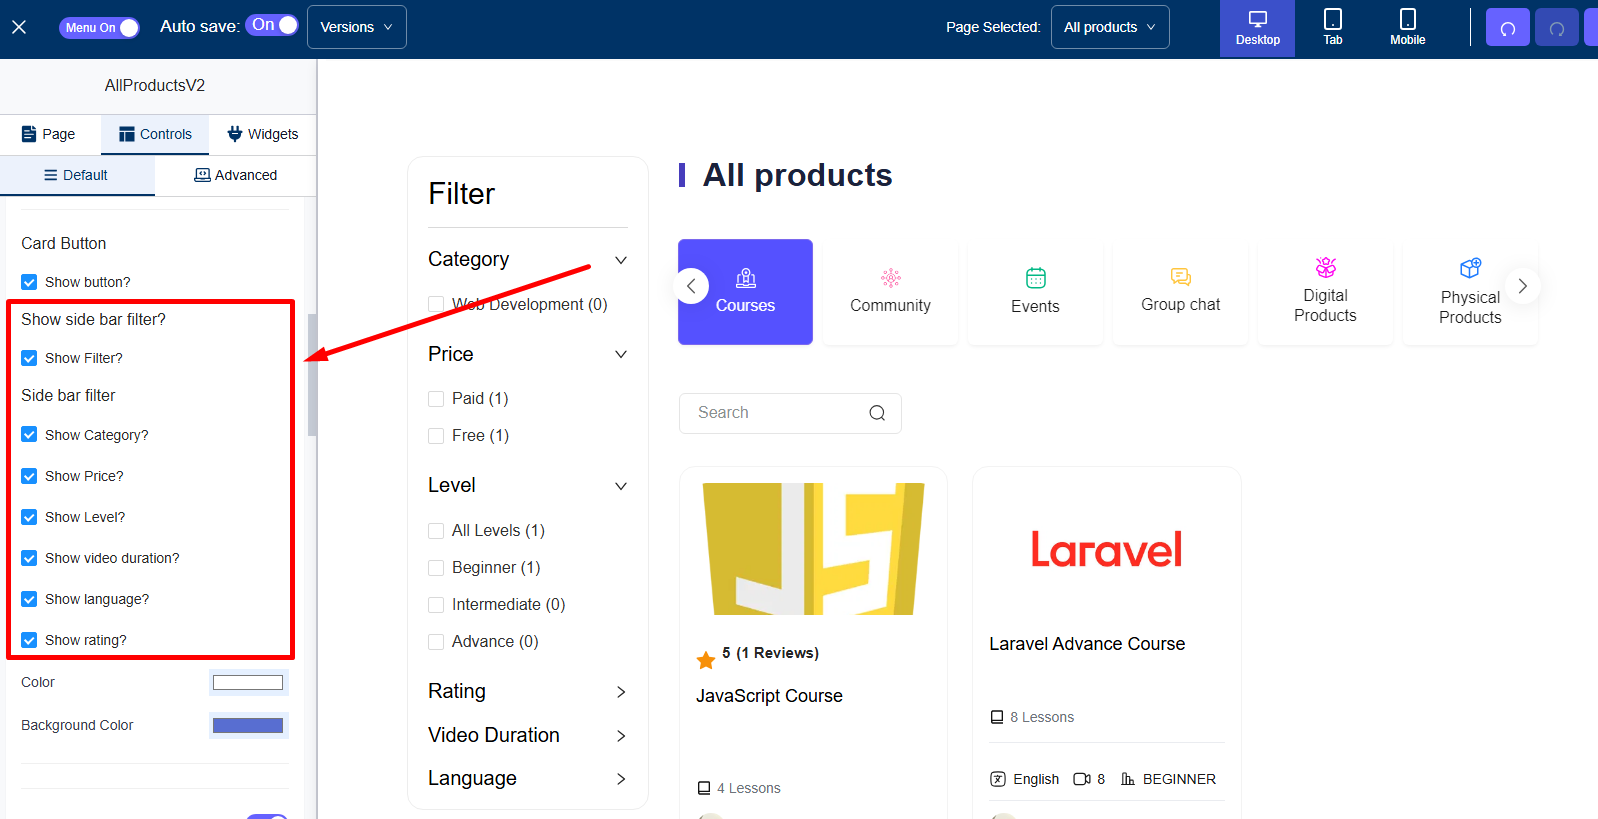Close the editor with X icon
Viewport: 1598px width, 819px height.
click(x=19, y=27)
